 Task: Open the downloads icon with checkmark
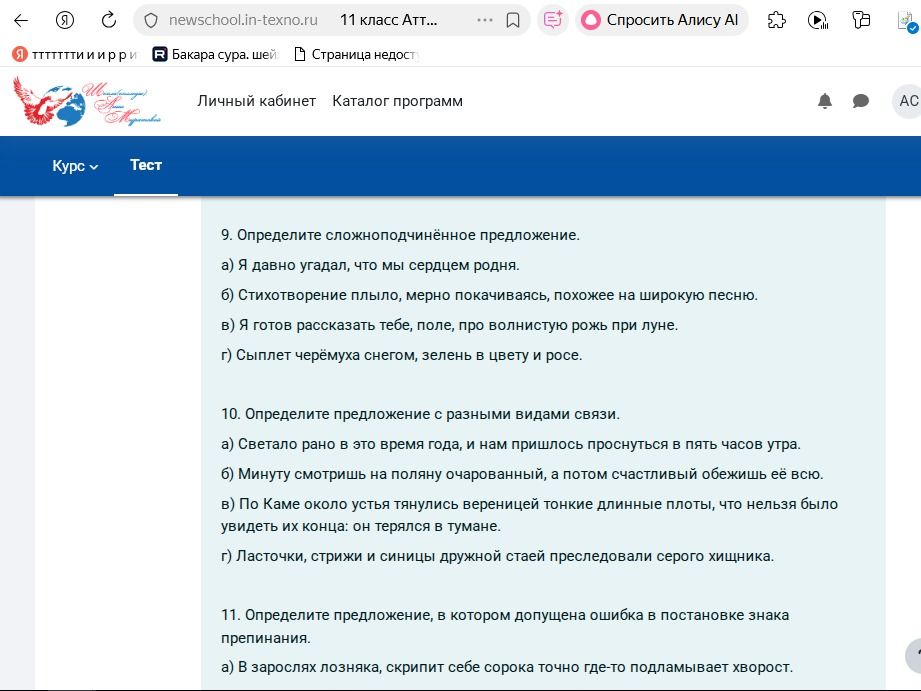pyautogui.click(x=907, y=22)
